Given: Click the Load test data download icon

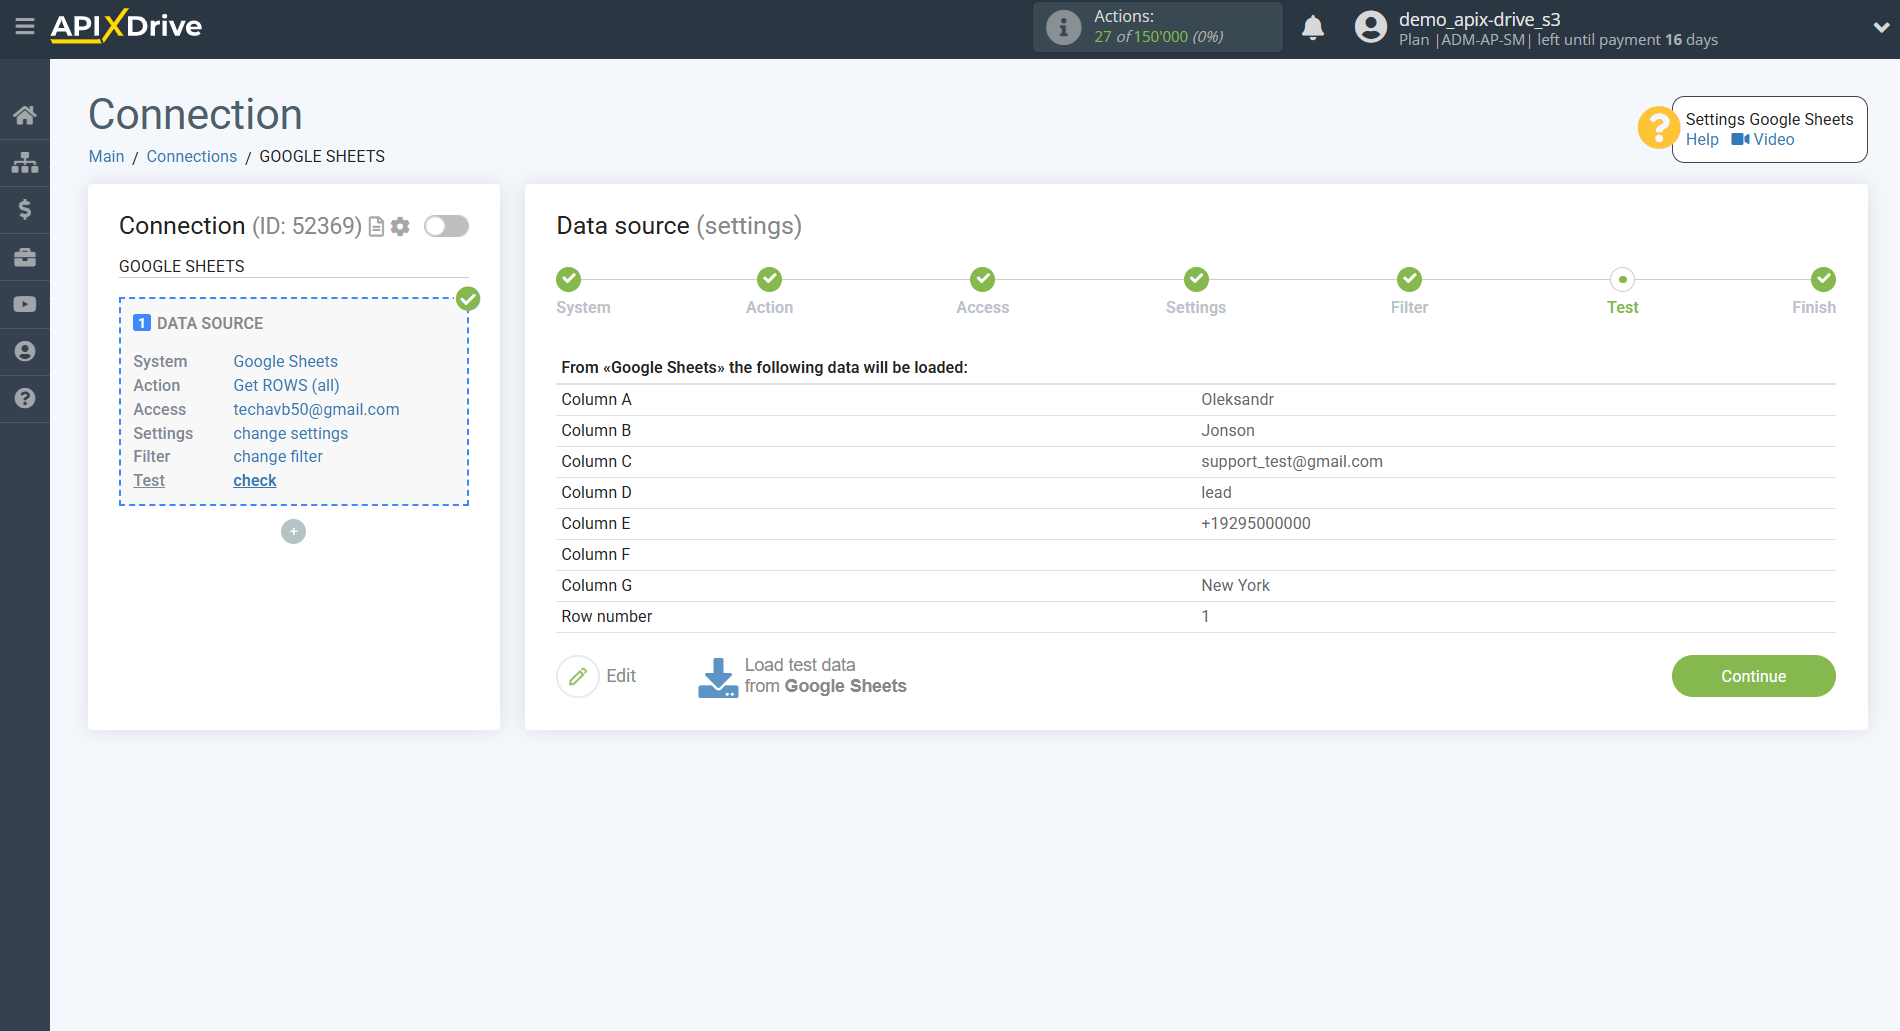Looking at the screenshot, I should pyautogui.click(x=717, y=677).
